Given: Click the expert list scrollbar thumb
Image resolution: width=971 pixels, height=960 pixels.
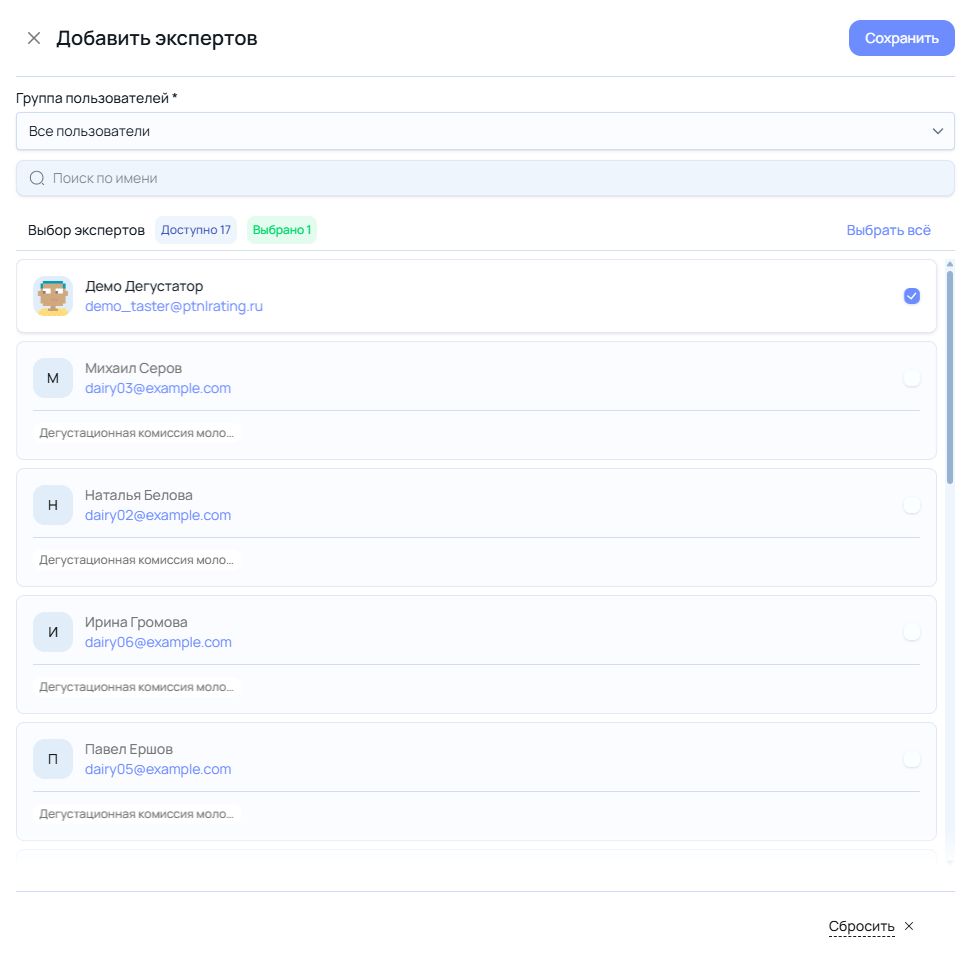Looking at the screenshot, I should (950, 377).
